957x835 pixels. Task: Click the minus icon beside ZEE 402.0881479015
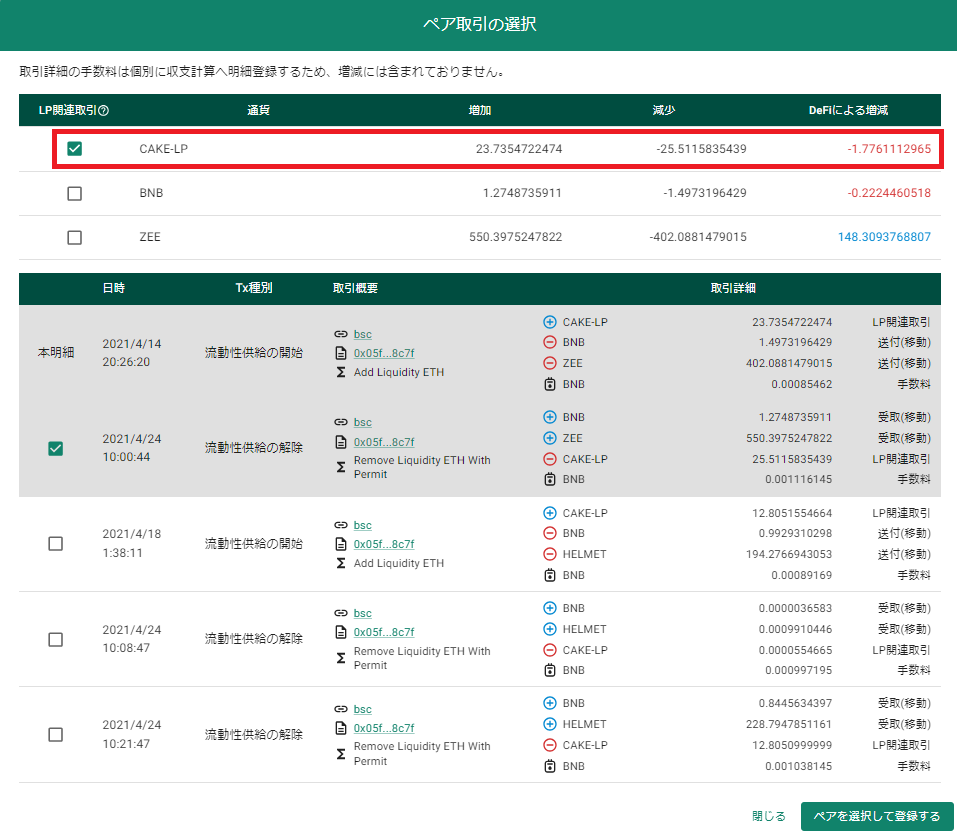point(550,363)
